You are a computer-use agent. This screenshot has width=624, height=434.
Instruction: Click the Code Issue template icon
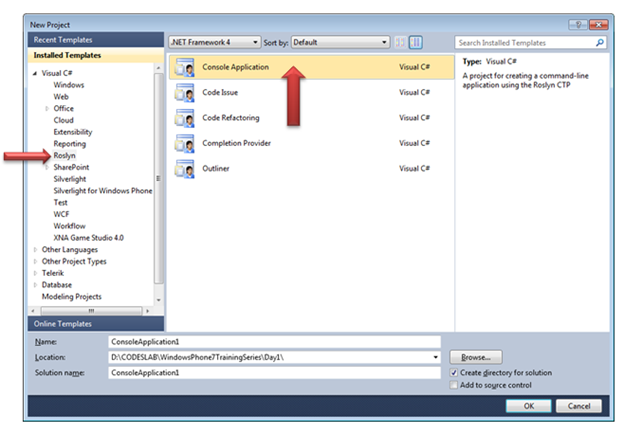tap(184, 92)
